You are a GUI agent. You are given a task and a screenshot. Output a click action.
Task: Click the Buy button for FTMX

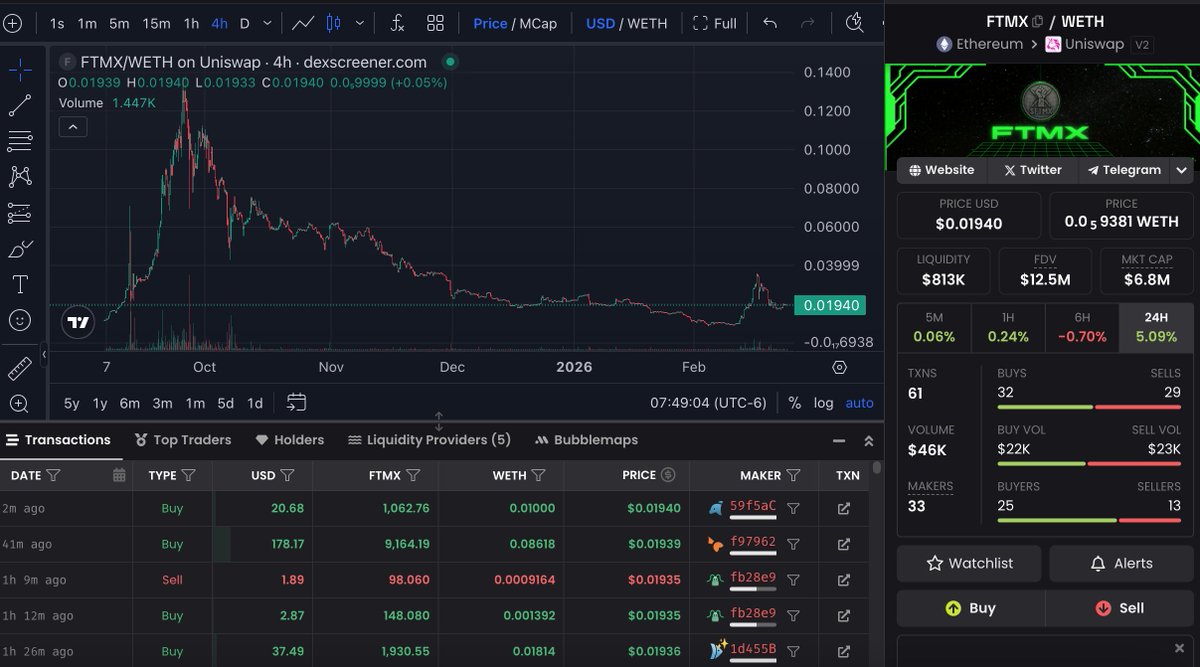click(x=969, y=608)
